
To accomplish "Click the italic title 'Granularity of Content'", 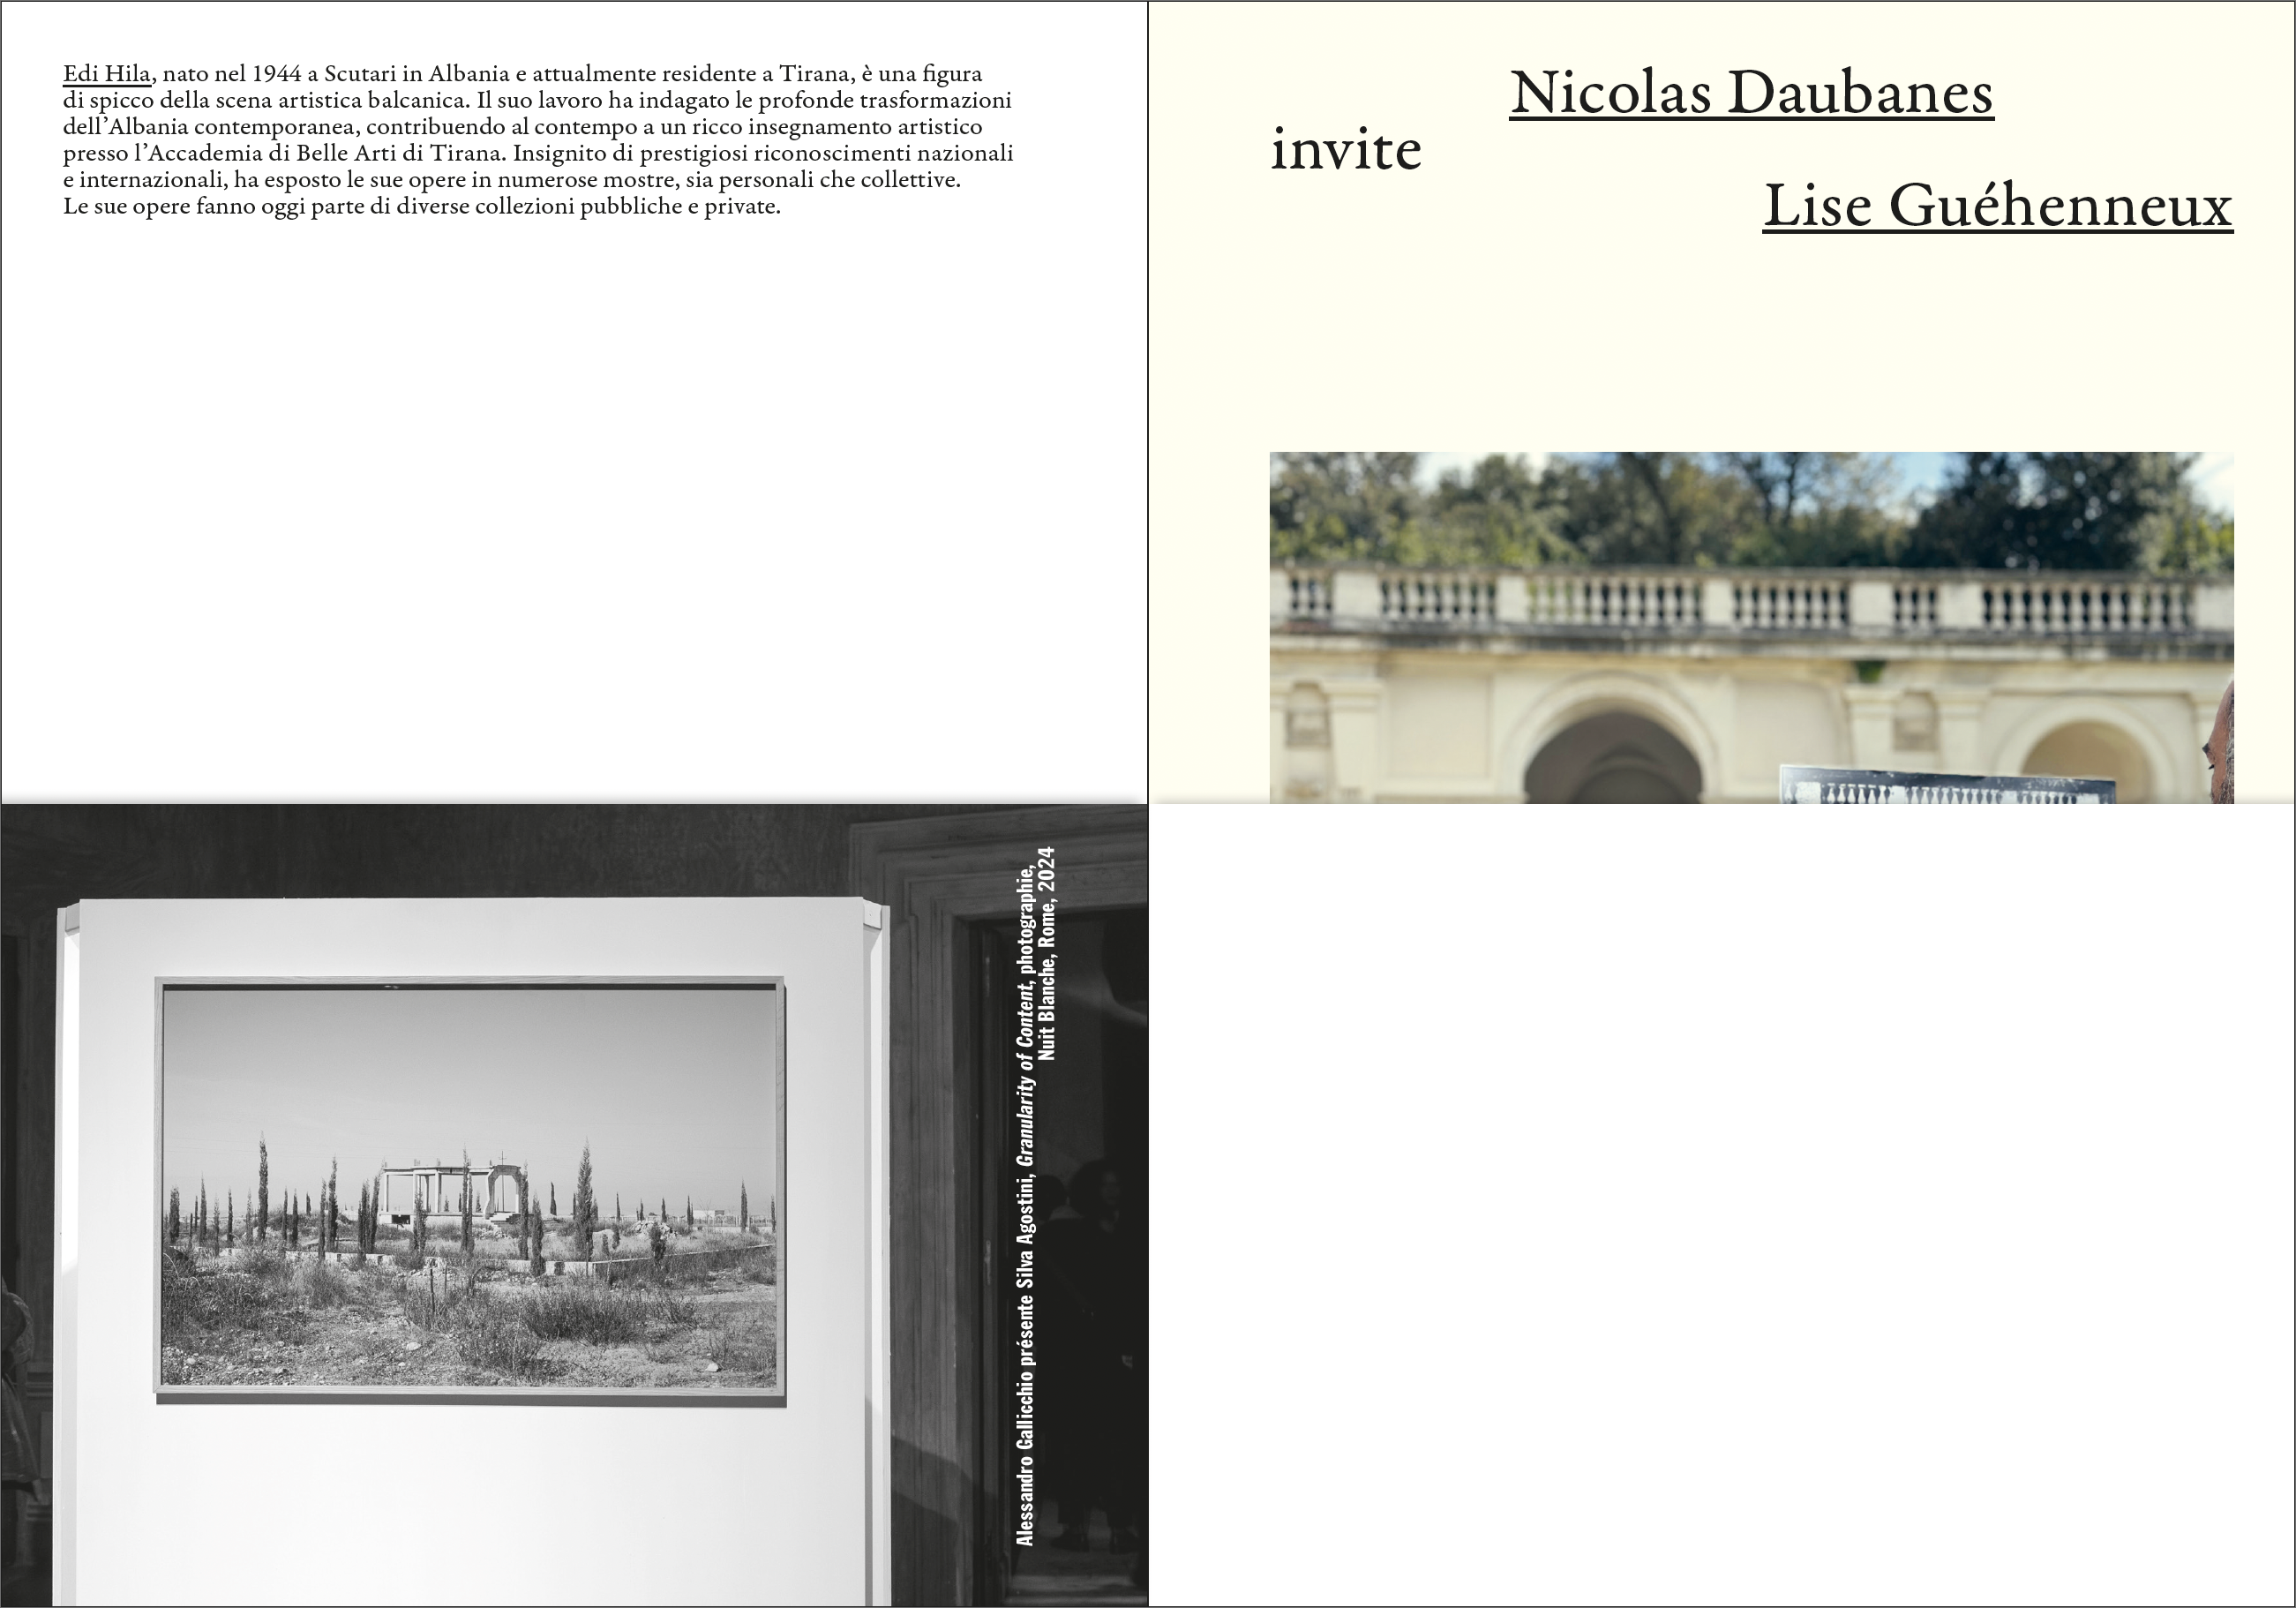I will pos(1025,1075).
